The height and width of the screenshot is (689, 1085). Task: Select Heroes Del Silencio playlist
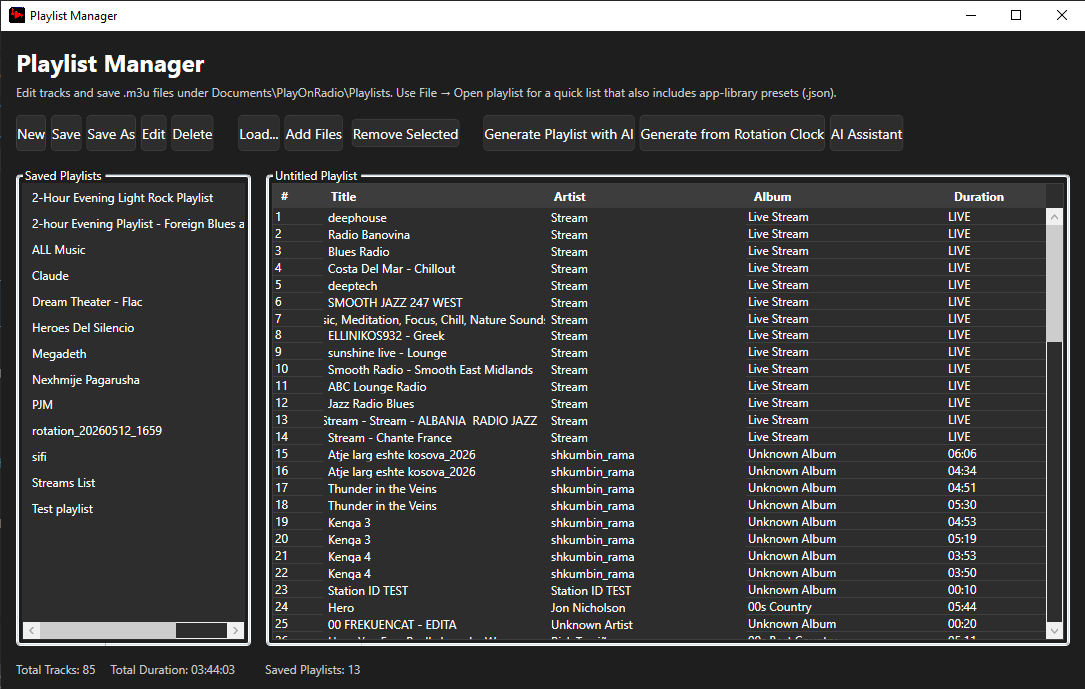[x=134, y=328]
